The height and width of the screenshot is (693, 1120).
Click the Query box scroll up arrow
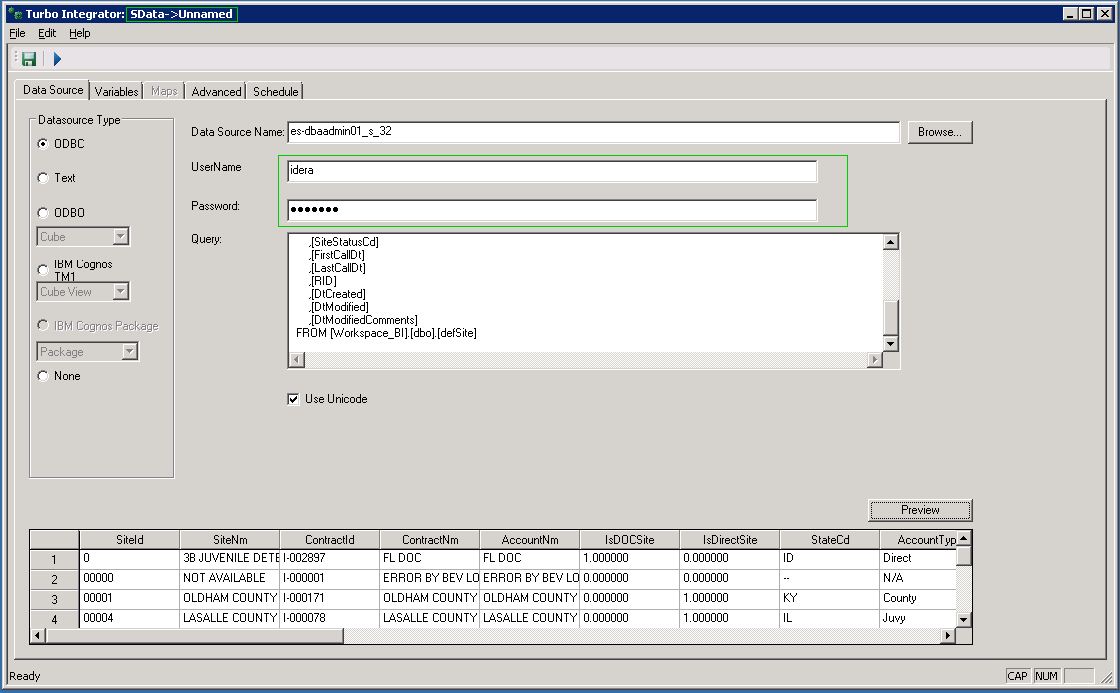click(x=891, y=242)
